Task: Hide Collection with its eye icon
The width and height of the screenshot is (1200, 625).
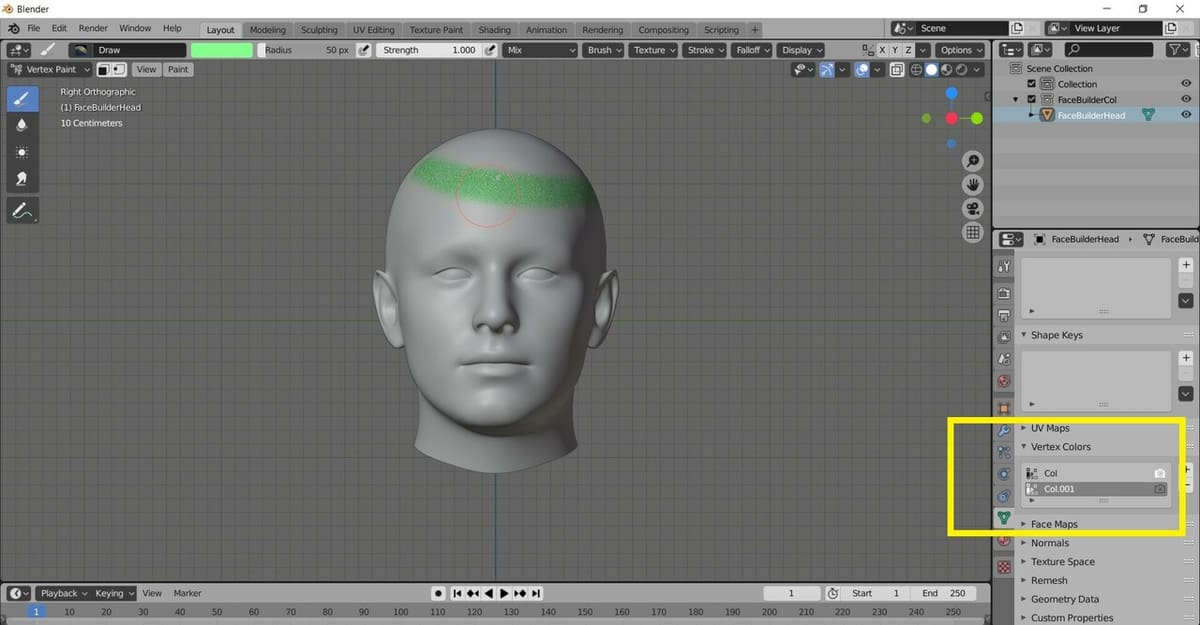Action: point(1186,84)
